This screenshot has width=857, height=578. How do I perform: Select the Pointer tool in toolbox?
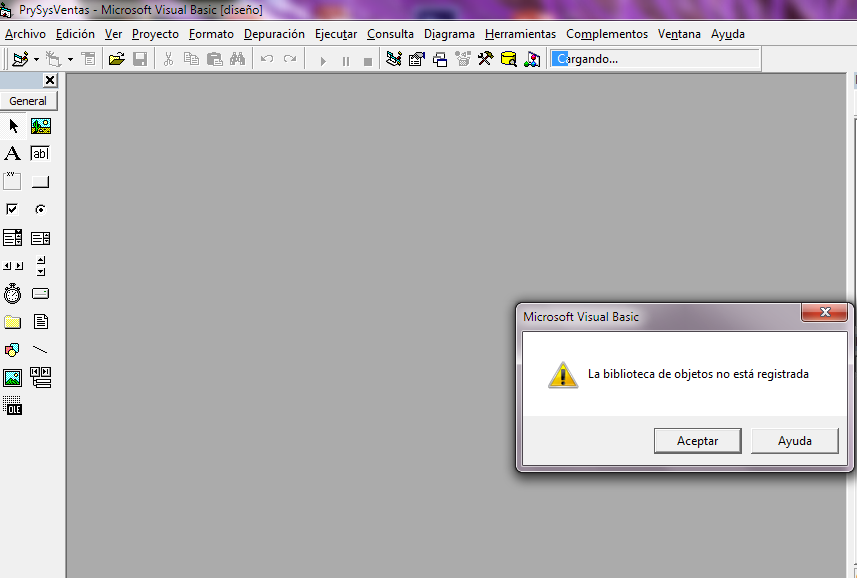13,126
